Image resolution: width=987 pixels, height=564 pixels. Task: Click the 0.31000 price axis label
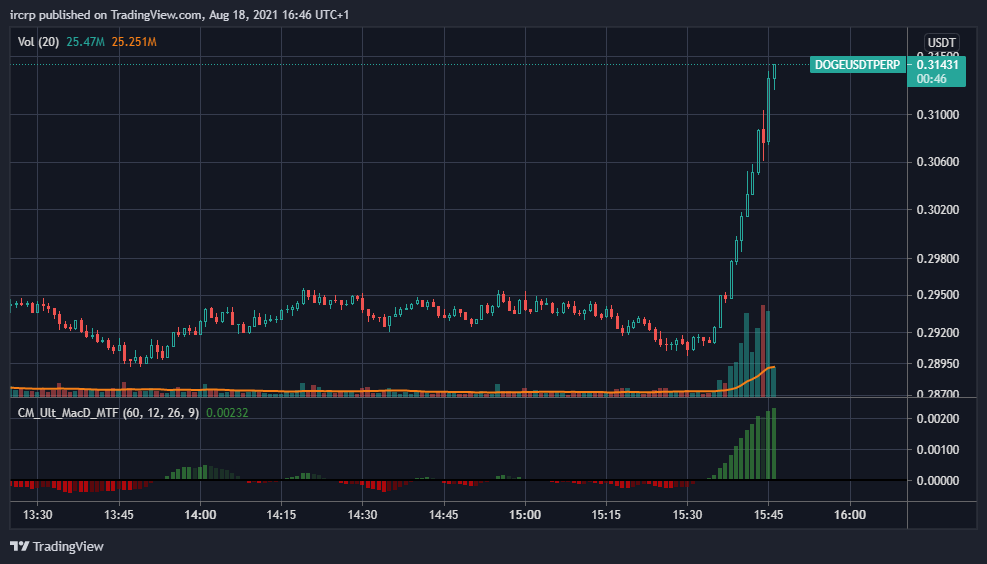coord(938,115)
